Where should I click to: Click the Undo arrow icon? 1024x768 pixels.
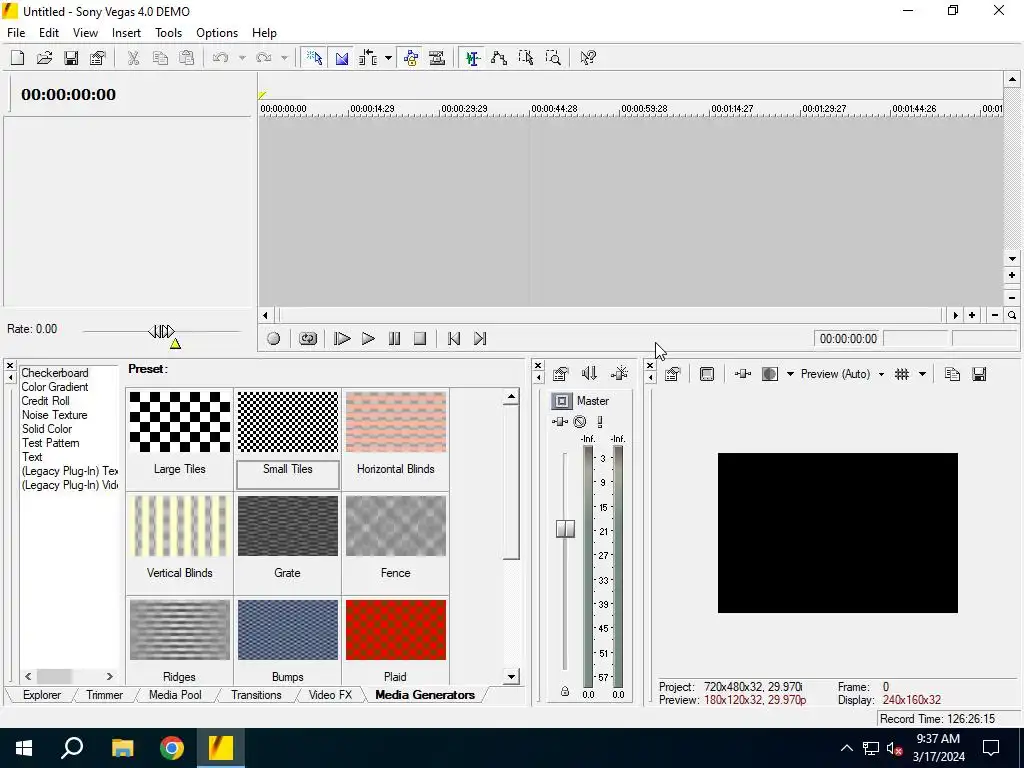(x=221, y=58)
